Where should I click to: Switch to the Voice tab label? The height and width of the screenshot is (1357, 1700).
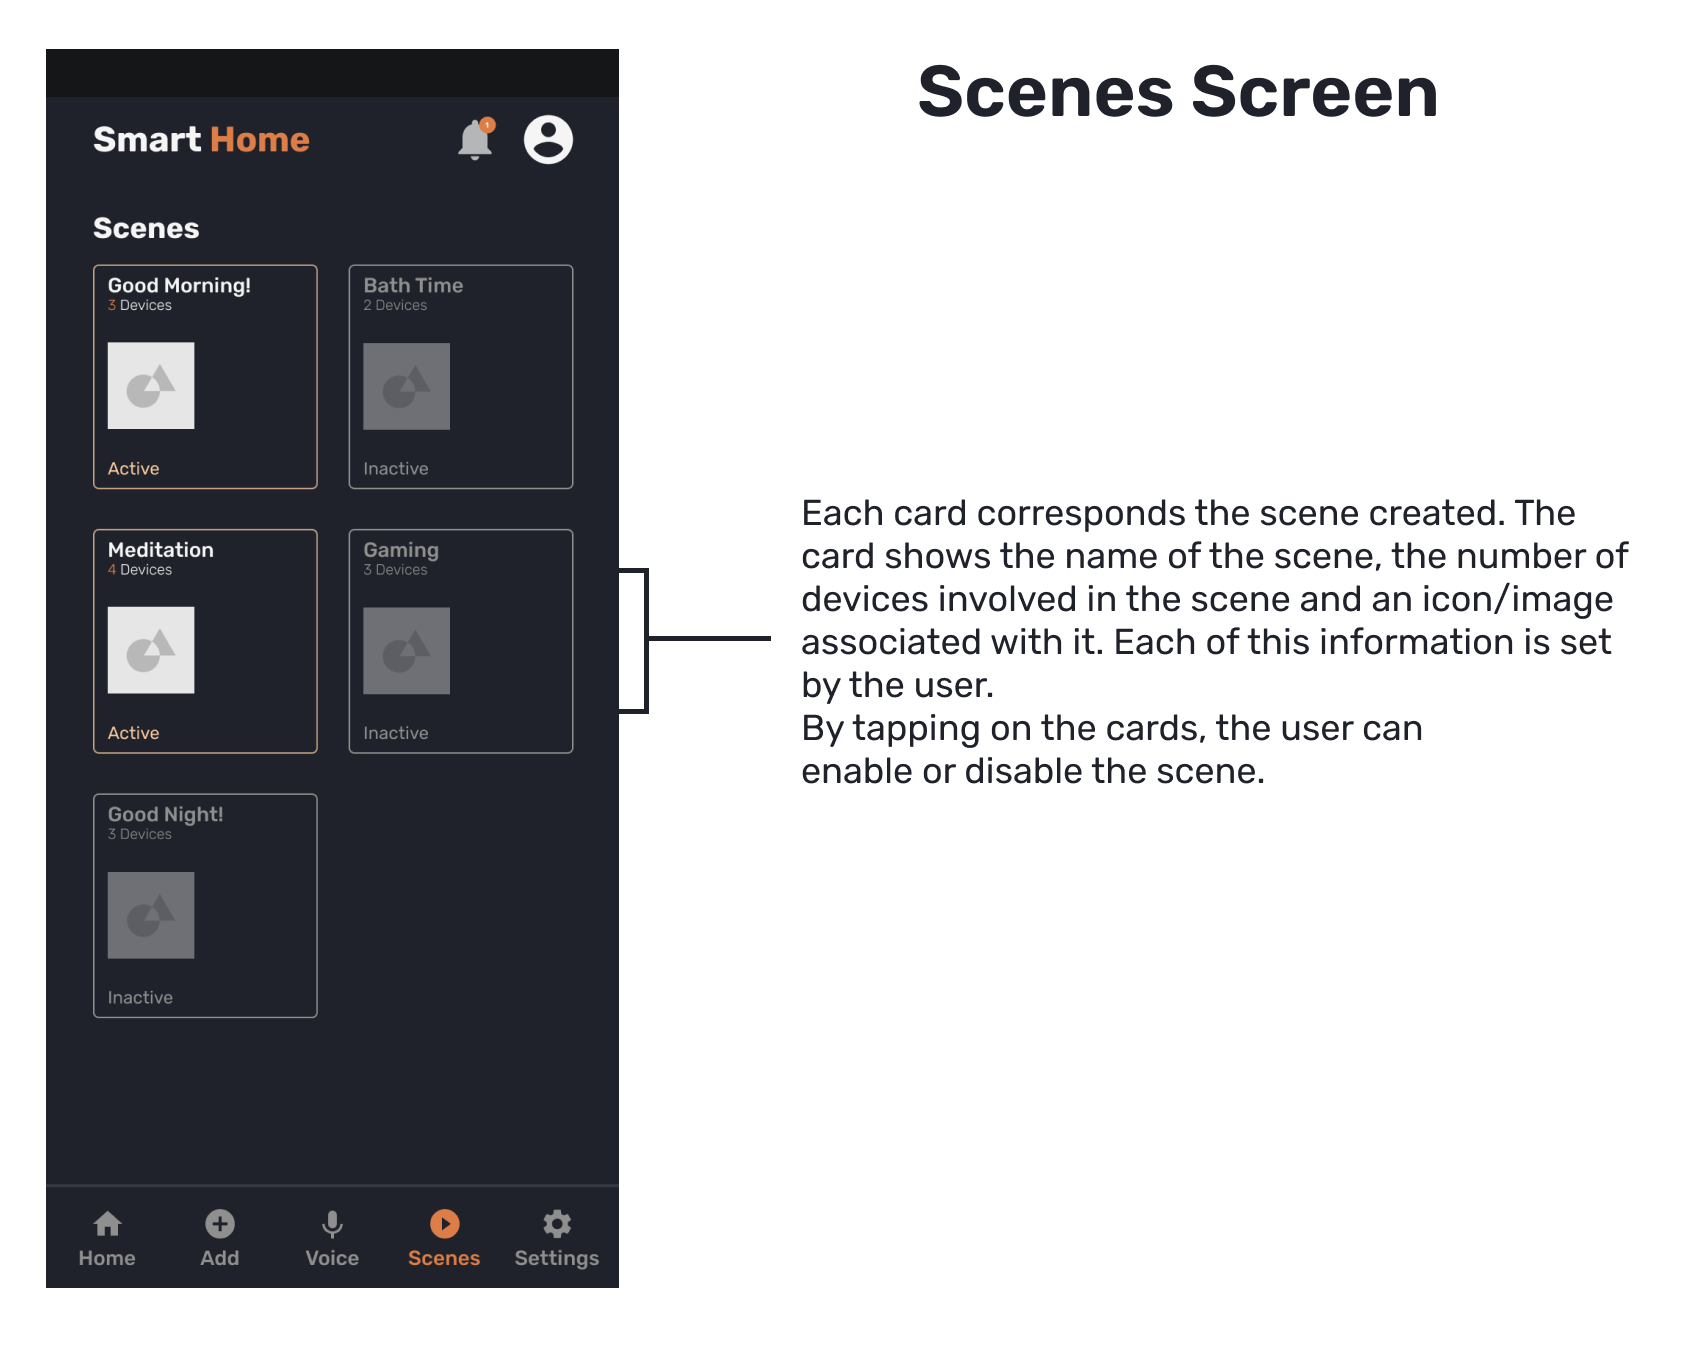click(x=332, y=1258)
